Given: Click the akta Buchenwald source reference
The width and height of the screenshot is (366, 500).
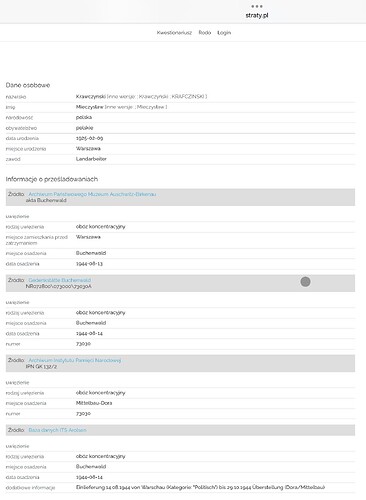Looking at the screenshot, I should tap(46, 200).
